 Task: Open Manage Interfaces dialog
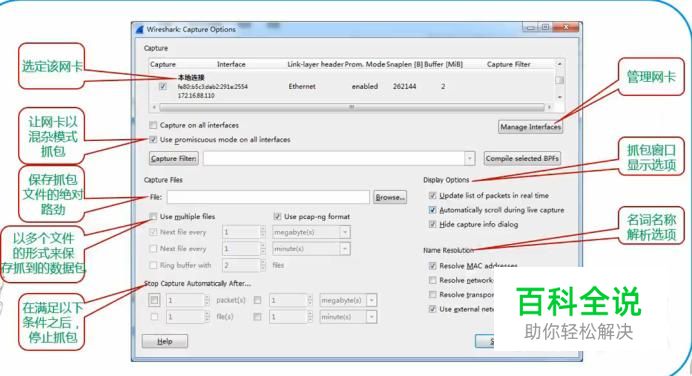(530, 127)
